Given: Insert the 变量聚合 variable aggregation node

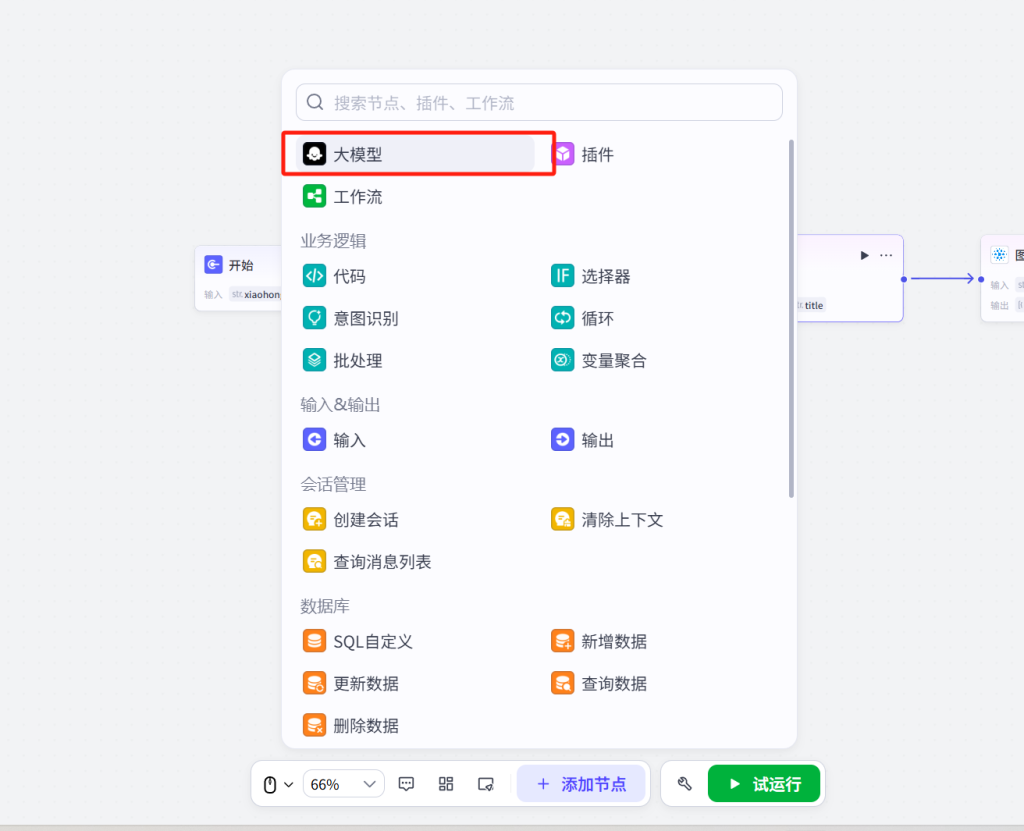Looking at the screenshot, I should 613,361.
